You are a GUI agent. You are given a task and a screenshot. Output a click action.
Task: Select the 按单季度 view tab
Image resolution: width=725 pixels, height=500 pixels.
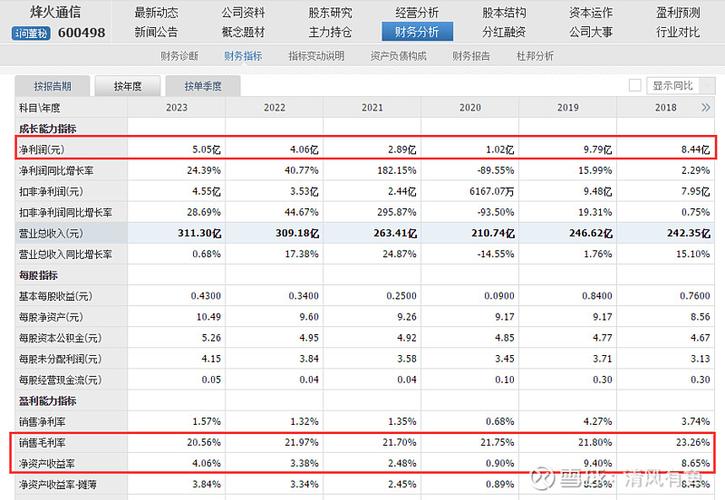coord(203,86)
